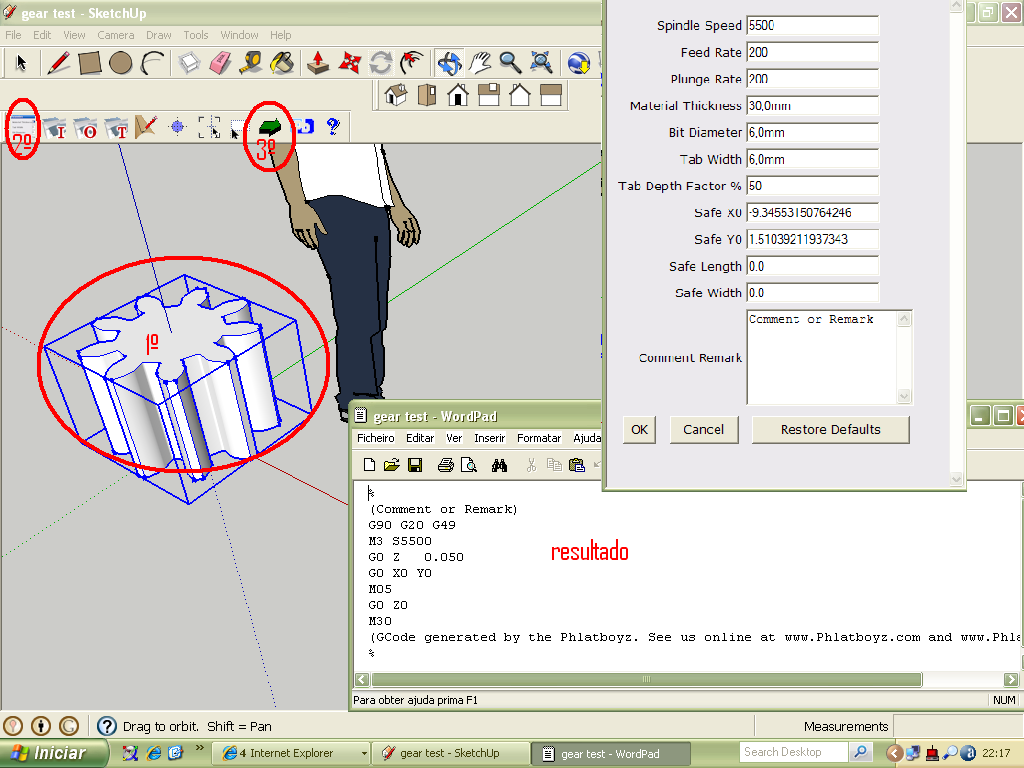This screenshot has width=1024, height=768.
Task: Select the Phlatboyz Inside cut tool
Action: click(x=55, y=127)
